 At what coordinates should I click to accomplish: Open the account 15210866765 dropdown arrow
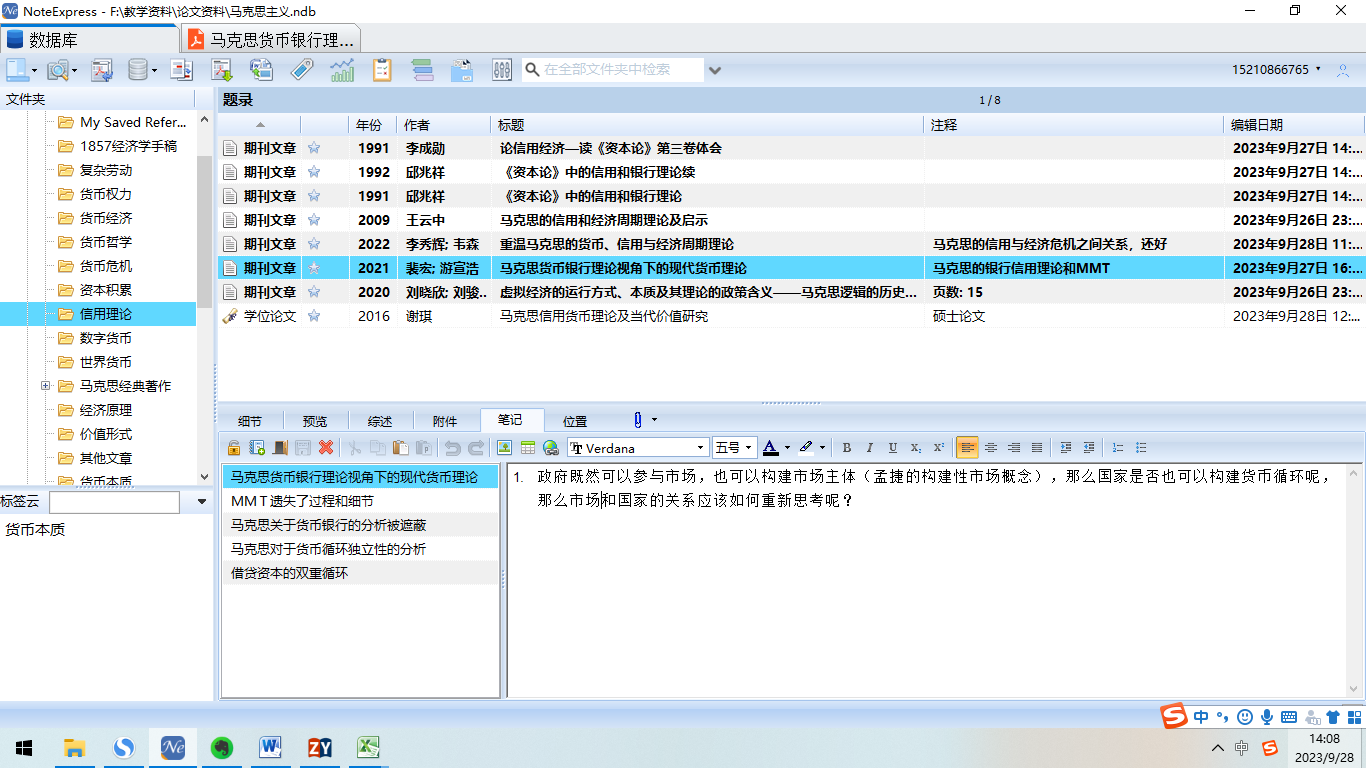click(x=1318, y=70)
